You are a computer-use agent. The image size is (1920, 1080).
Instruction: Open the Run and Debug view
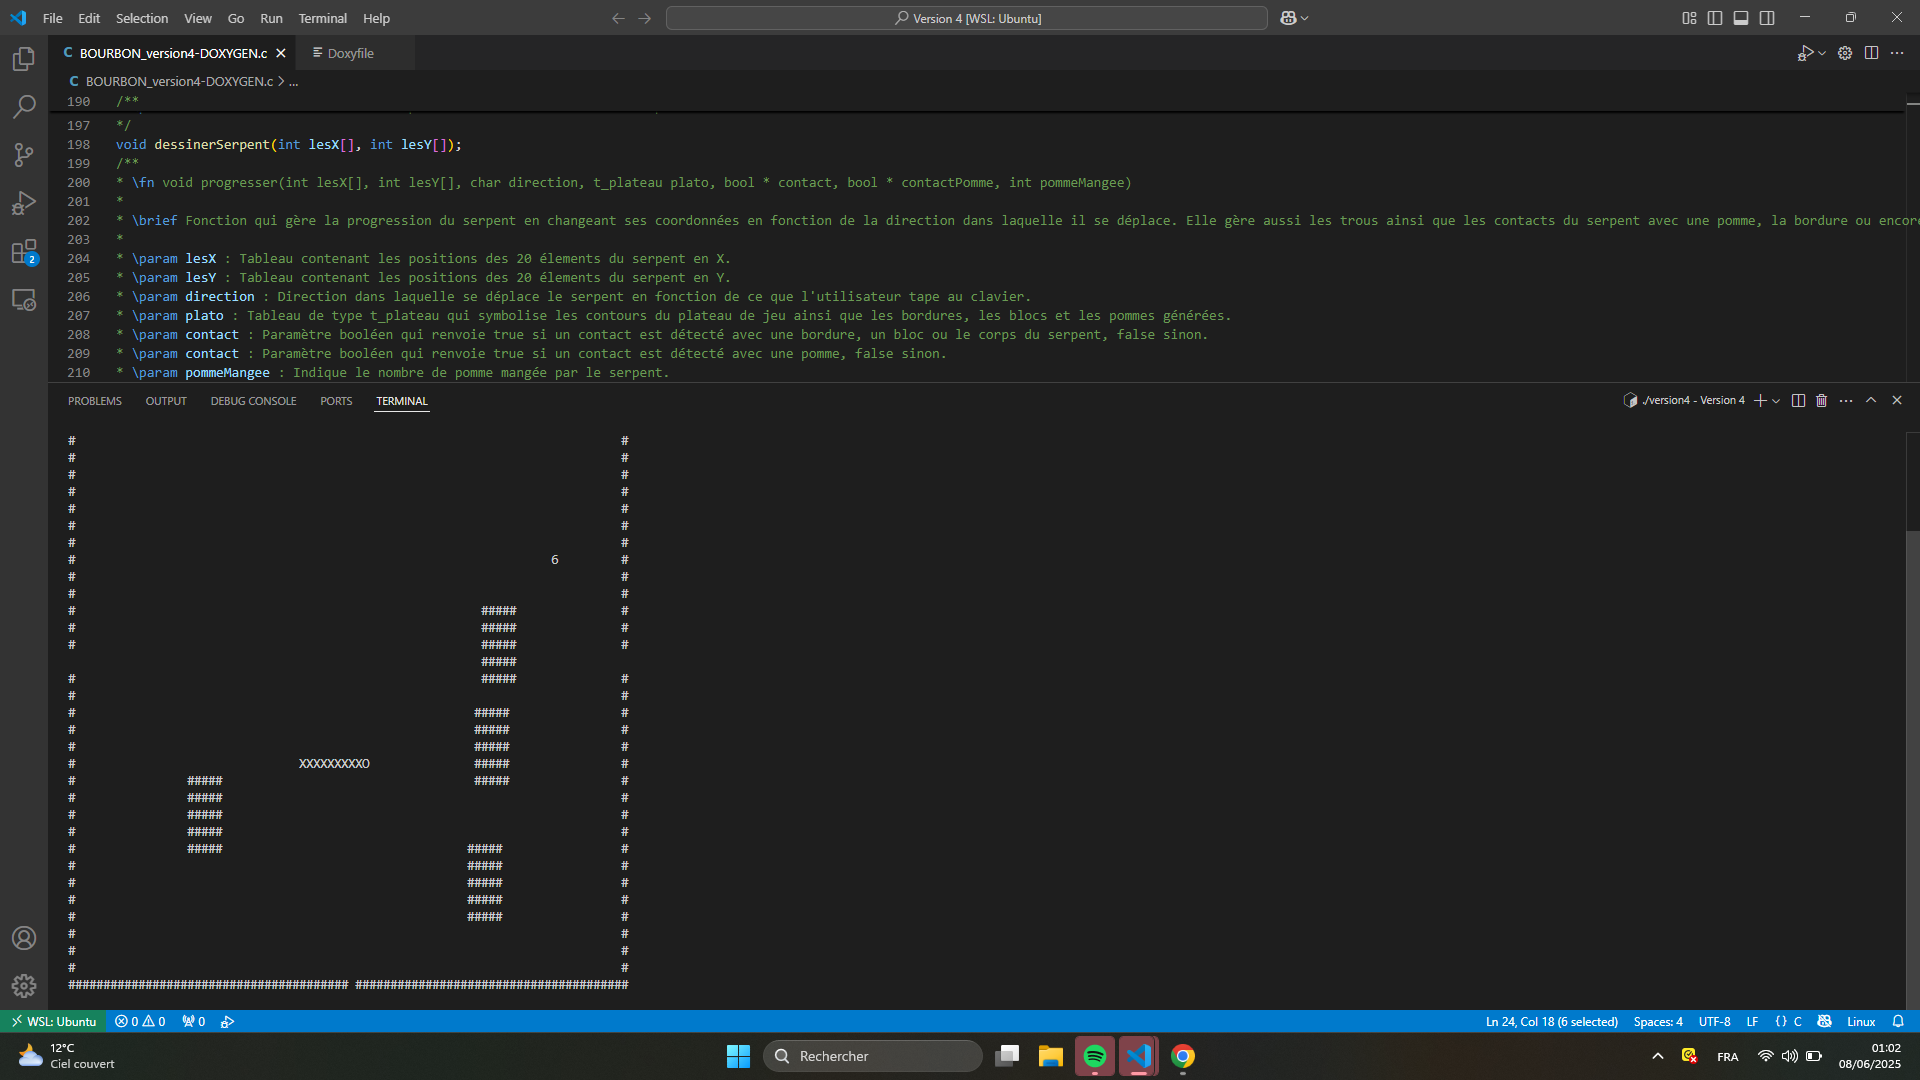(x=24, y=203)
